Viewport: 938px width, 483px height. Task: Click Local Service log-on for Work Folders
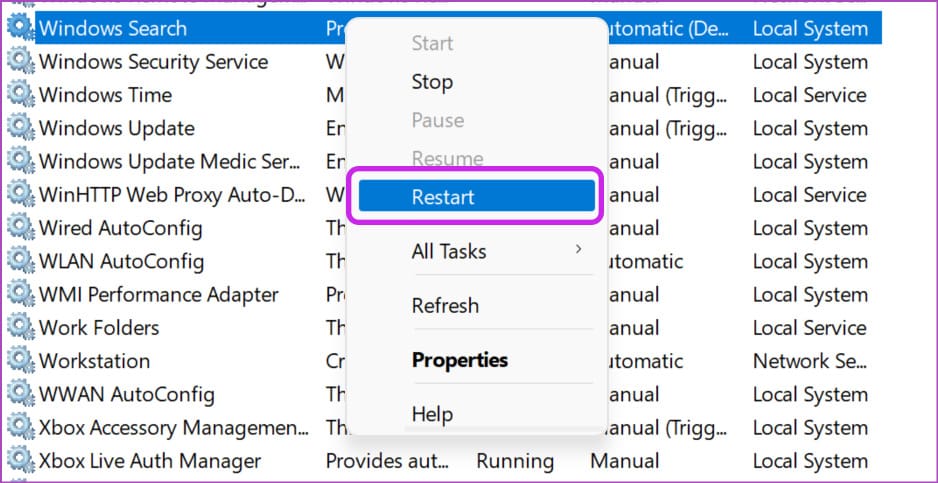pyautogui.click(x=809, y=329)
